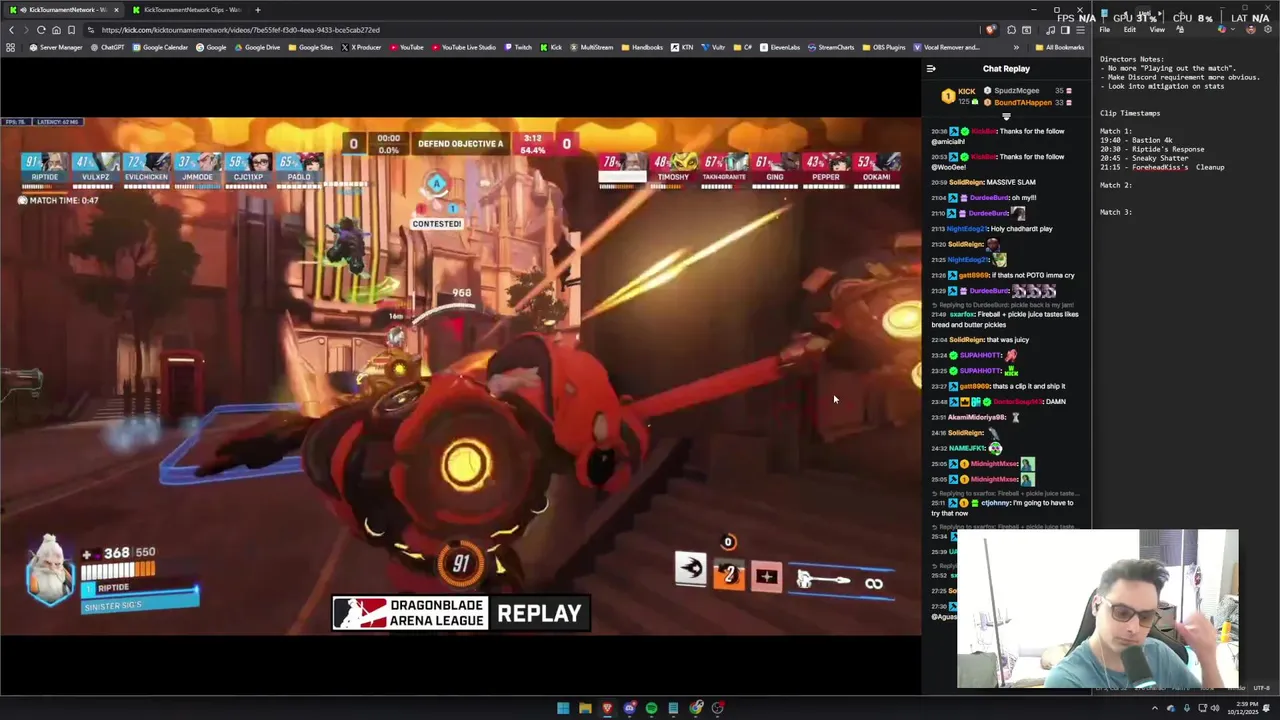Screen dimensions: 1280x720
Task: Expand the Handbooks bookmark folder
Action: [x=642, y=47]
